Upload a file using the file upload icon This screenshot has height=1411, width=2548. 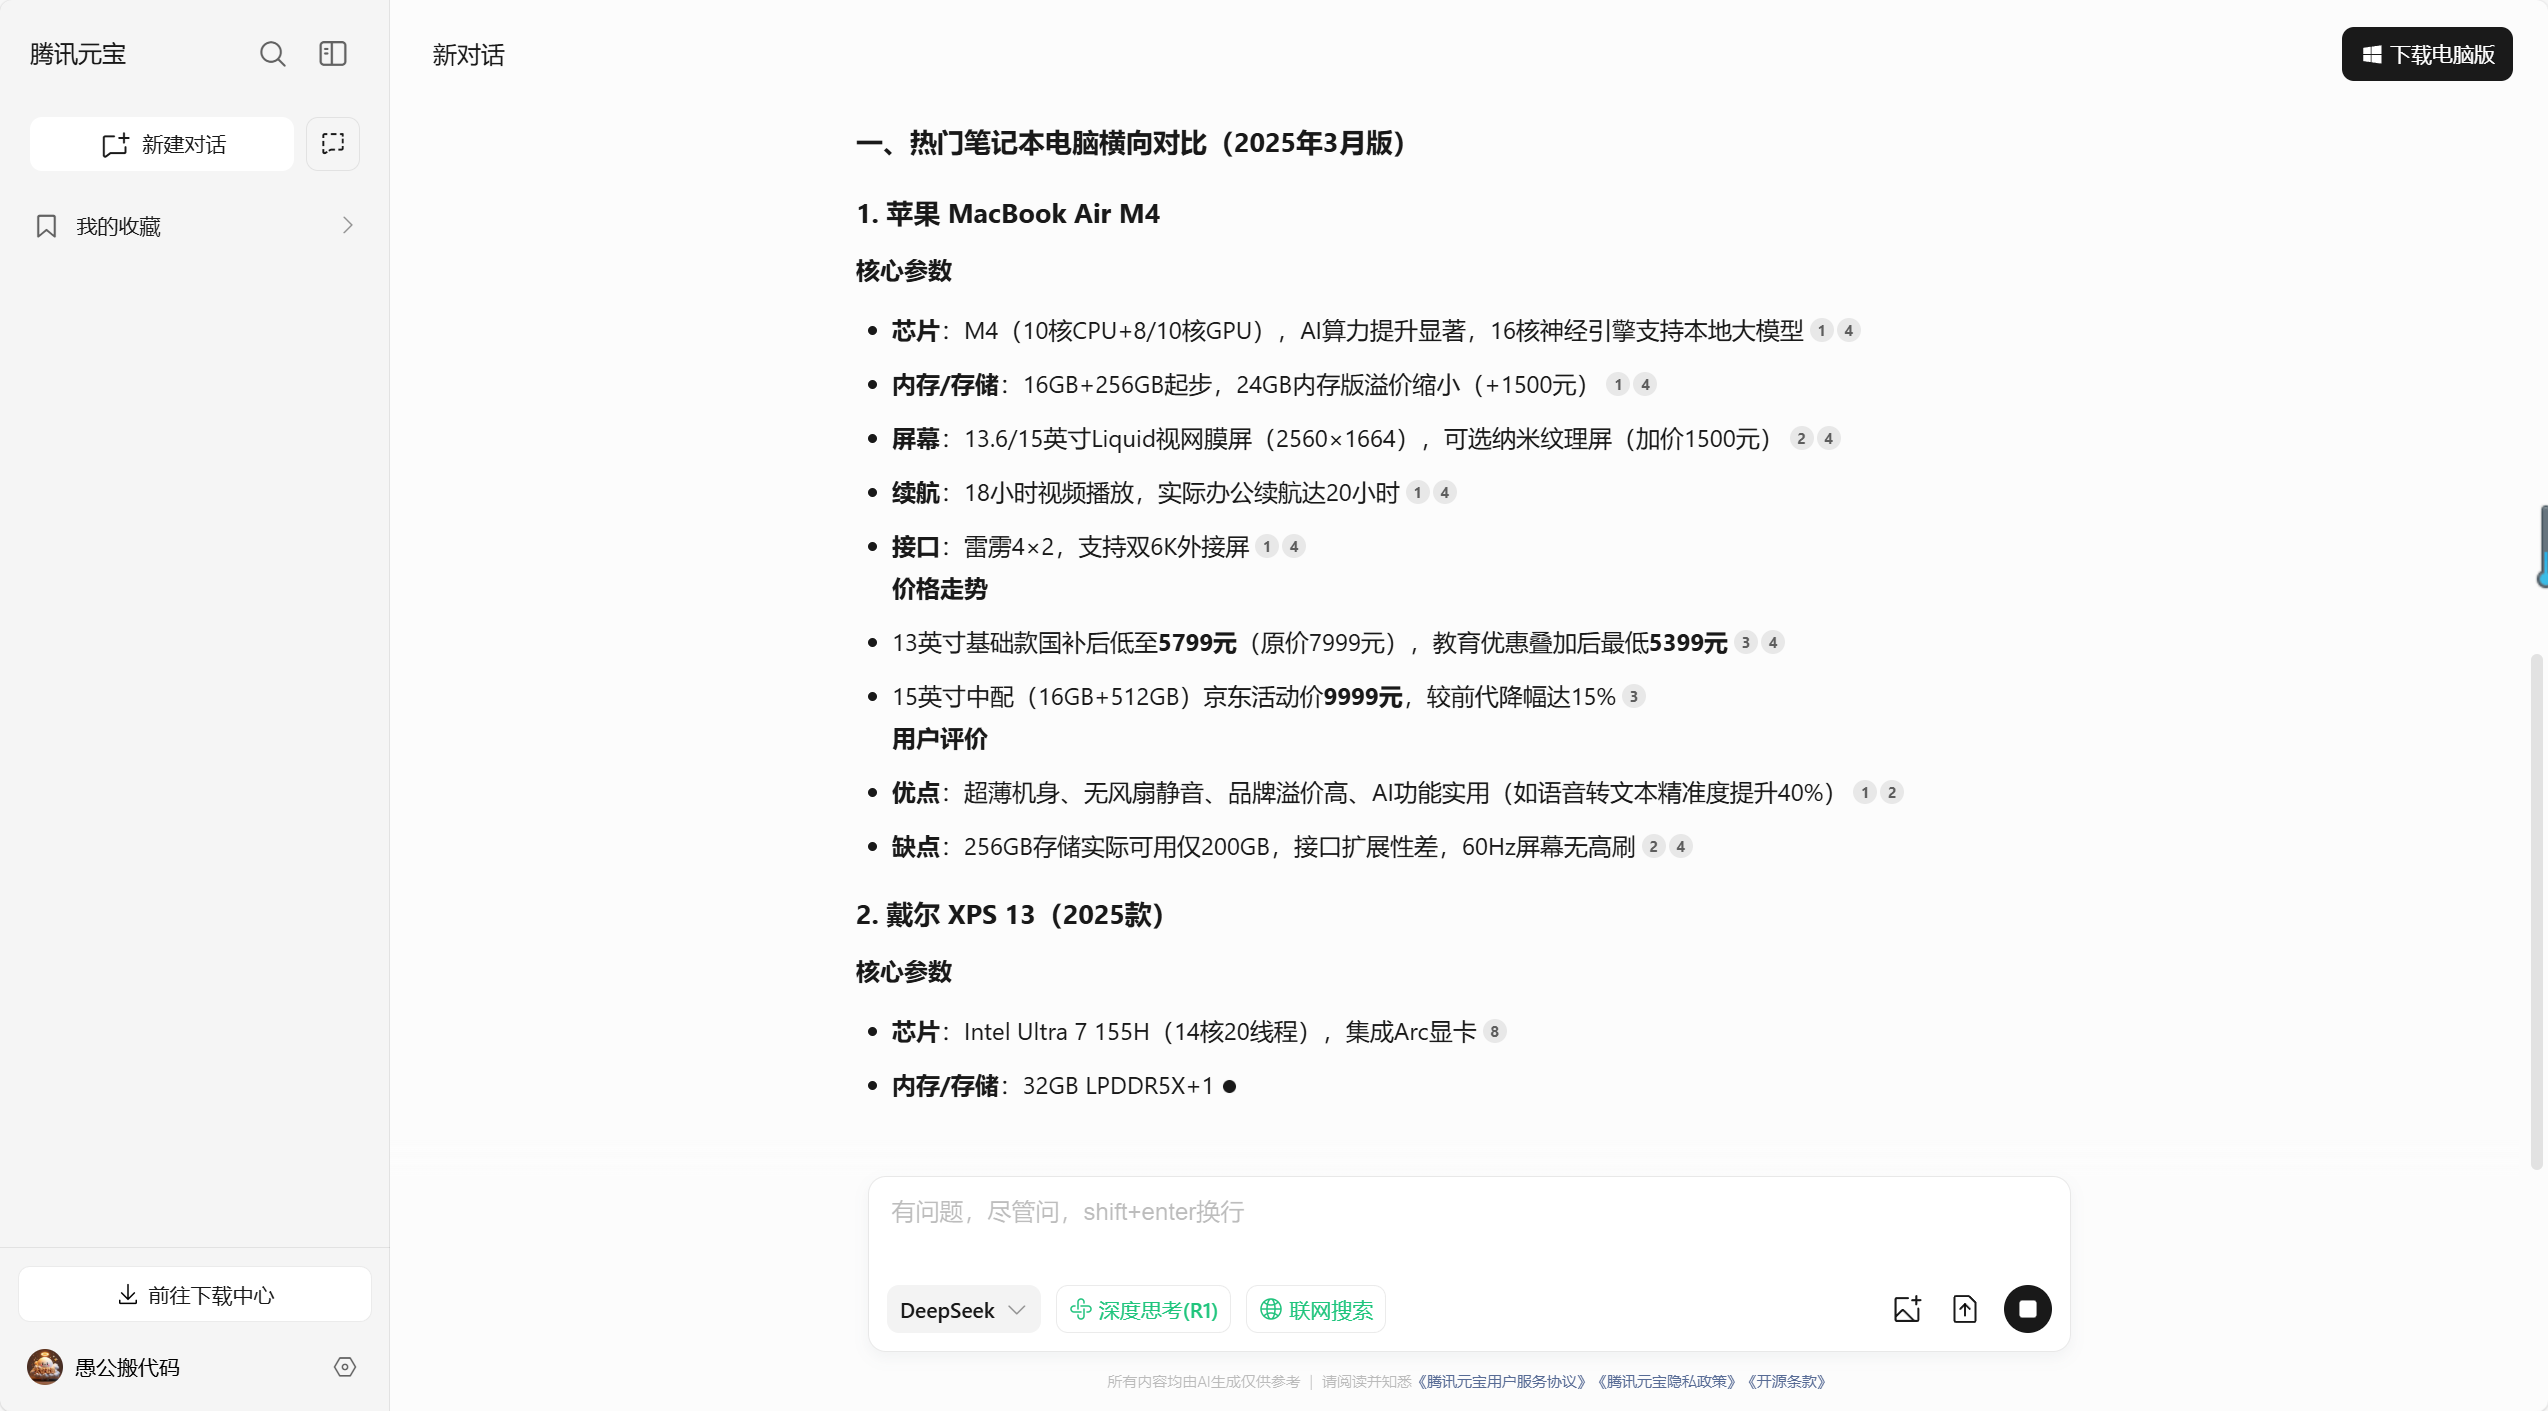tap(1965, 1308)
